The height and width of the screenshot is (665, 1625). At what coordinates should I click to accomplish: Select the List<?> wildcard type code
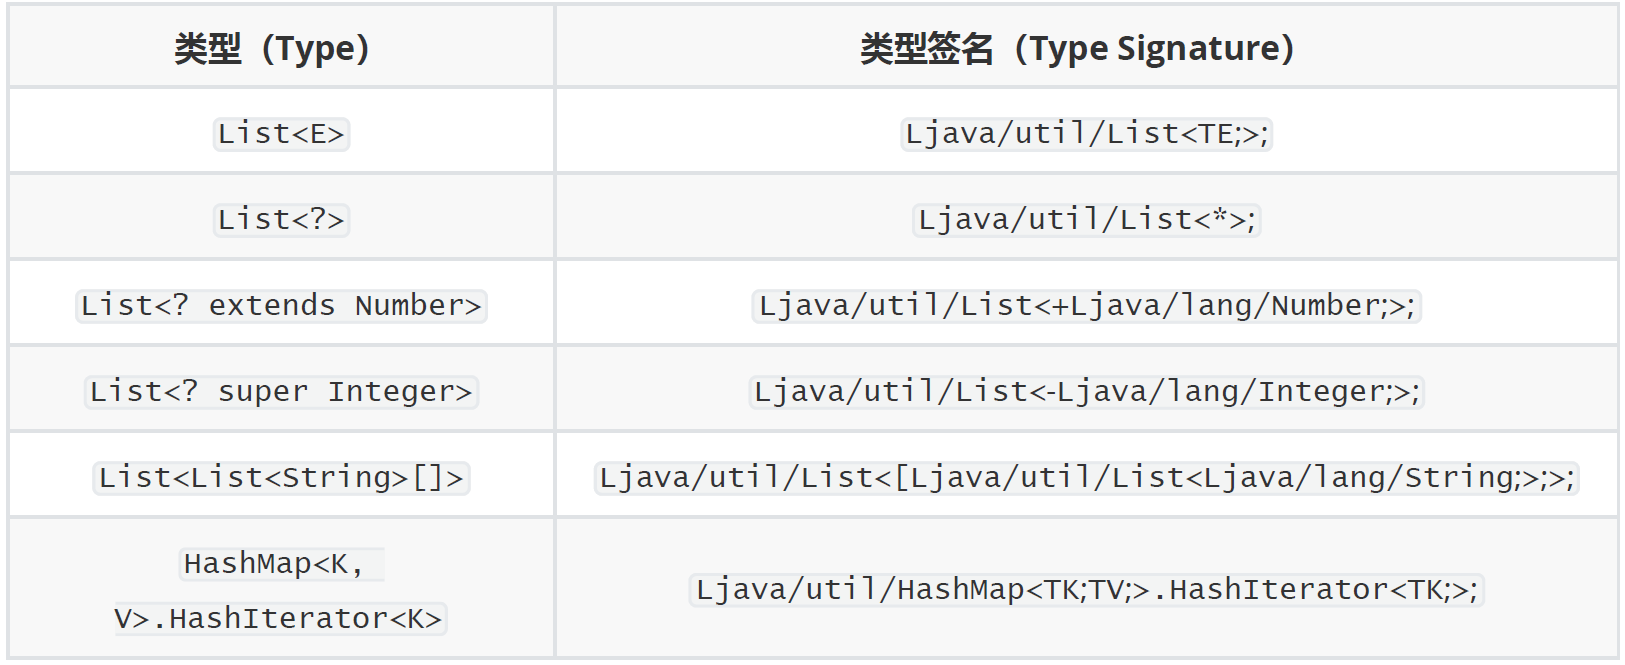pos(281,220)
